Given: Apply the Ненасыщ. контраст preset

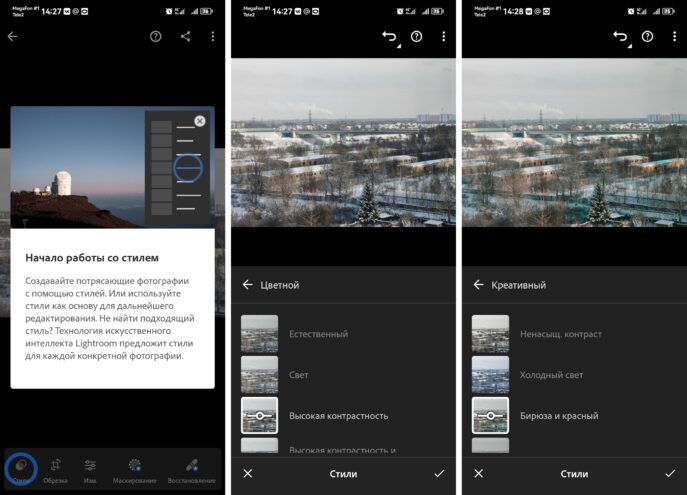Looking at the screenshot, I should point(490,333).
